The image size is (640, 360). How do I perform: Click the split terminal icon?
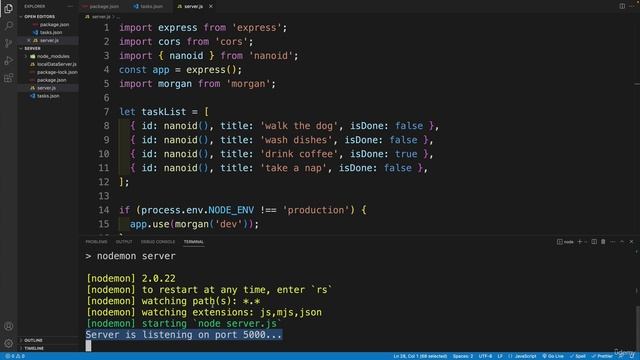(594, 242)
